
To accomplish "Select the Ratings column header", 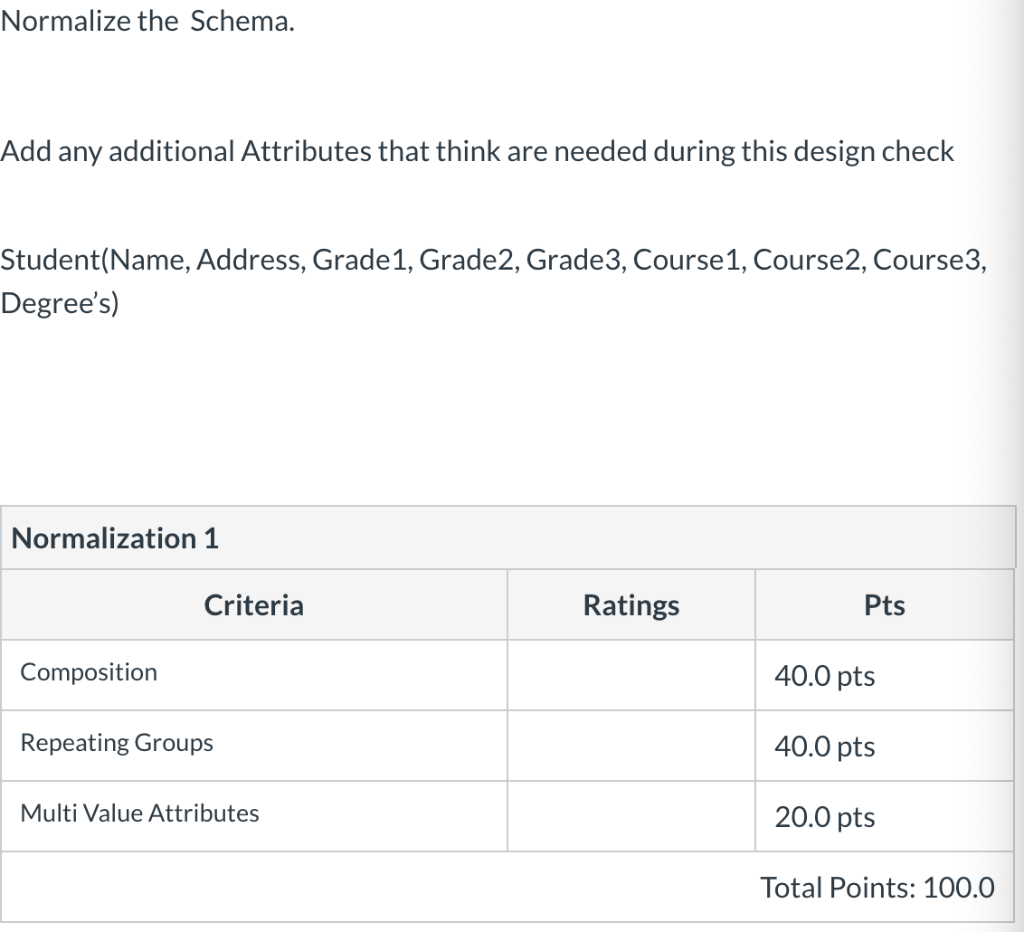I will tap(630, 604).
